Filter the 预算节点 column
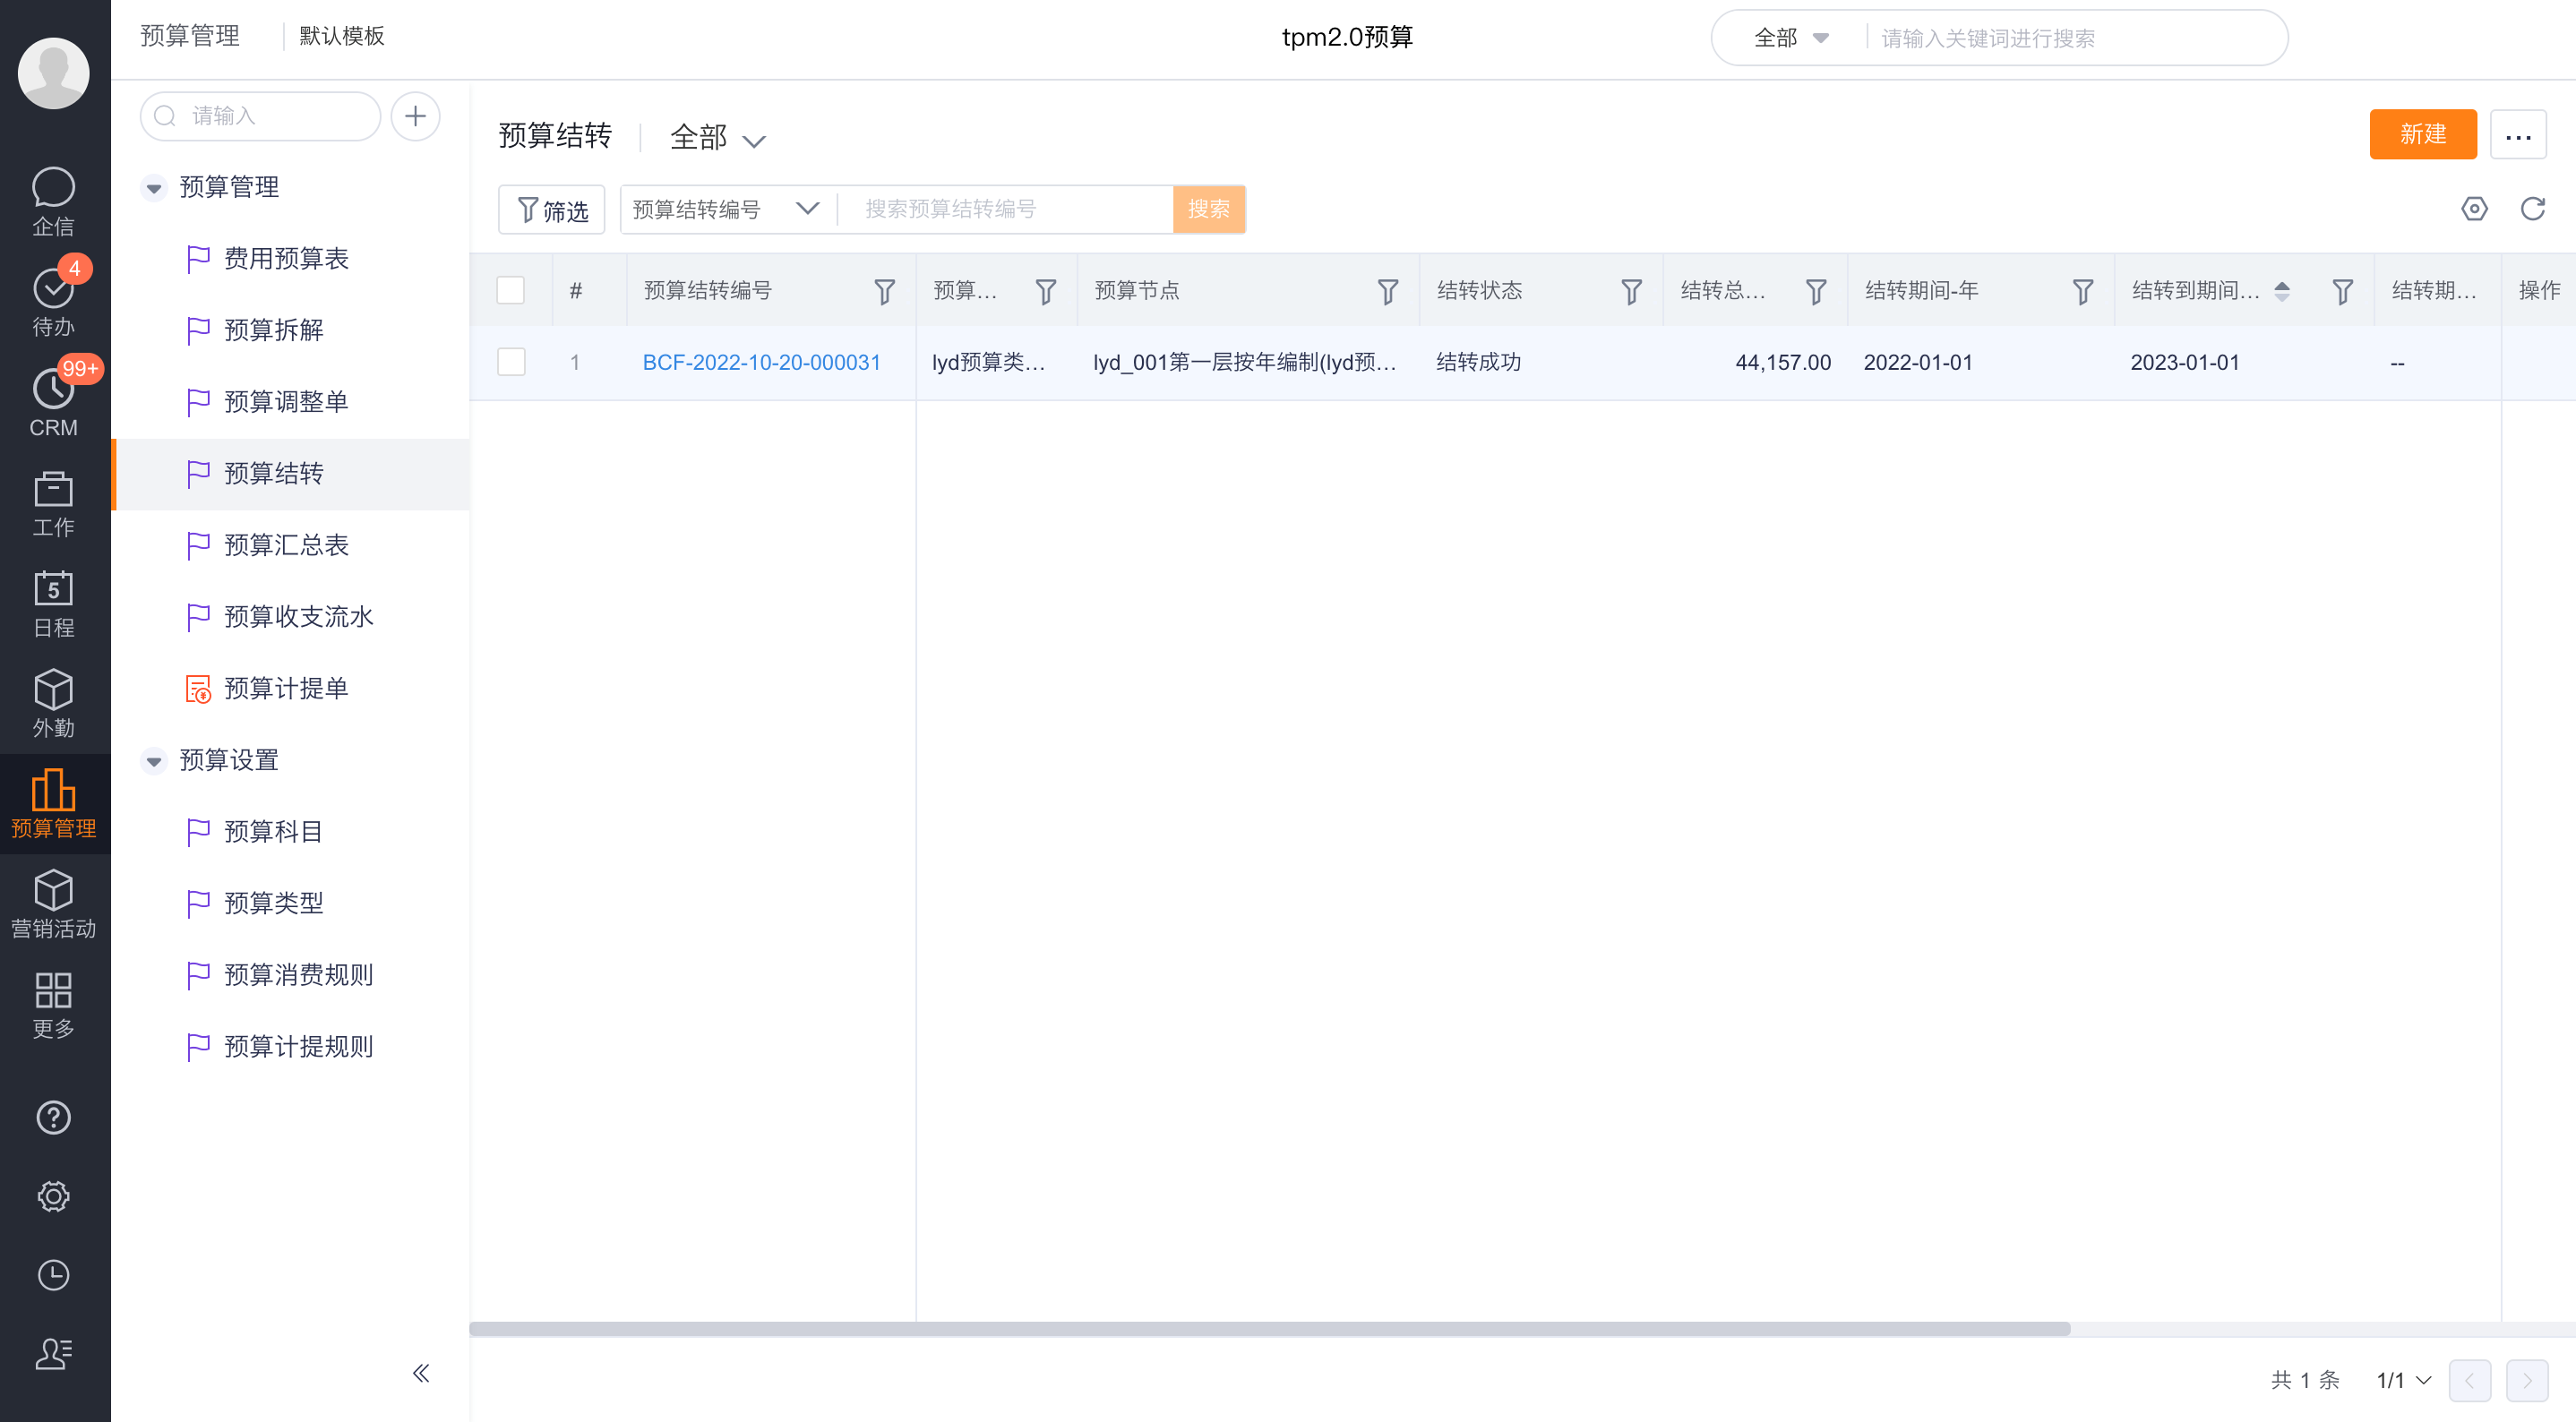The height and width of the screenshot is (1422, 2576). coord(1388,291)
